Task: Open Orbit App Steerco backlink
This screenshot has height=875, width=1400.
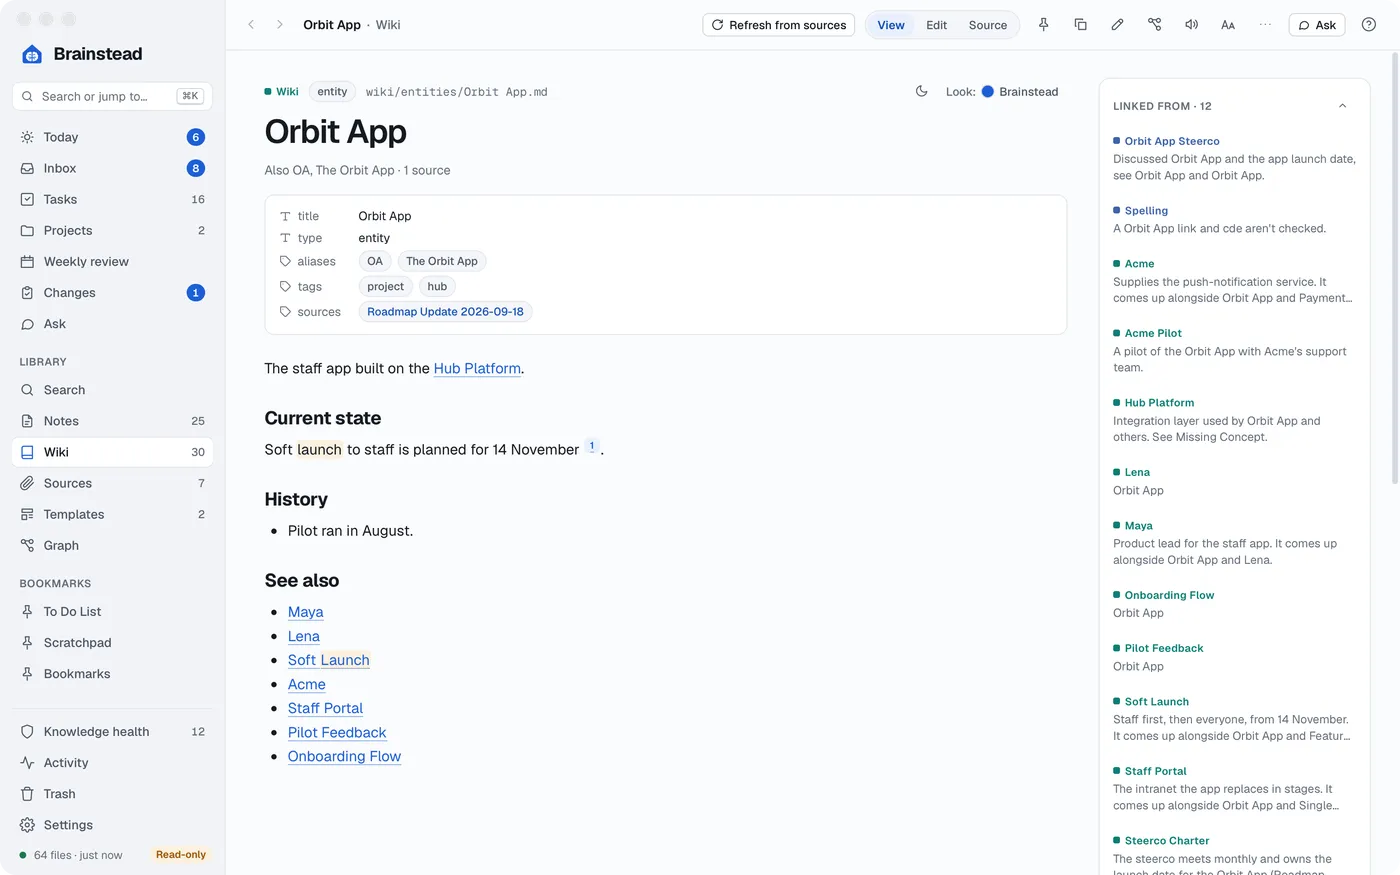Action: (1172, 141)
